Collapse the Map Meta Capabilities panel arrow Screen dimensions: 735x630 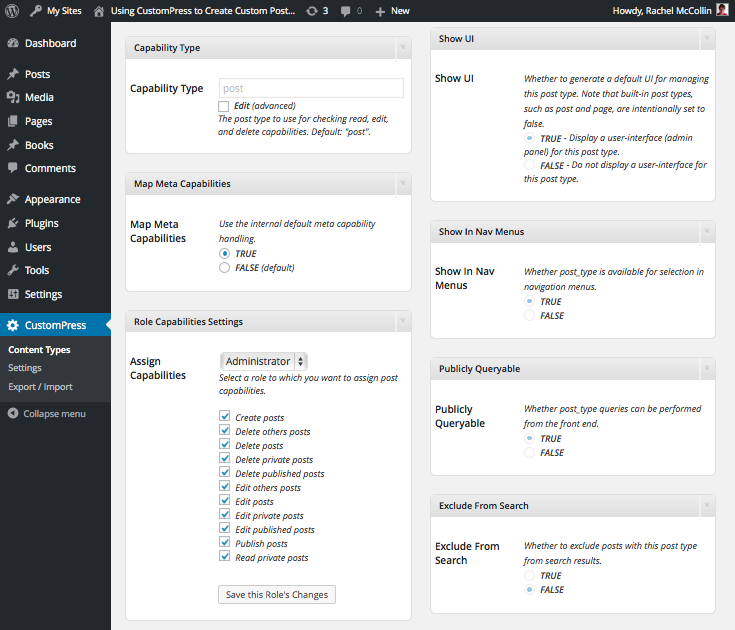coord(403,184)
